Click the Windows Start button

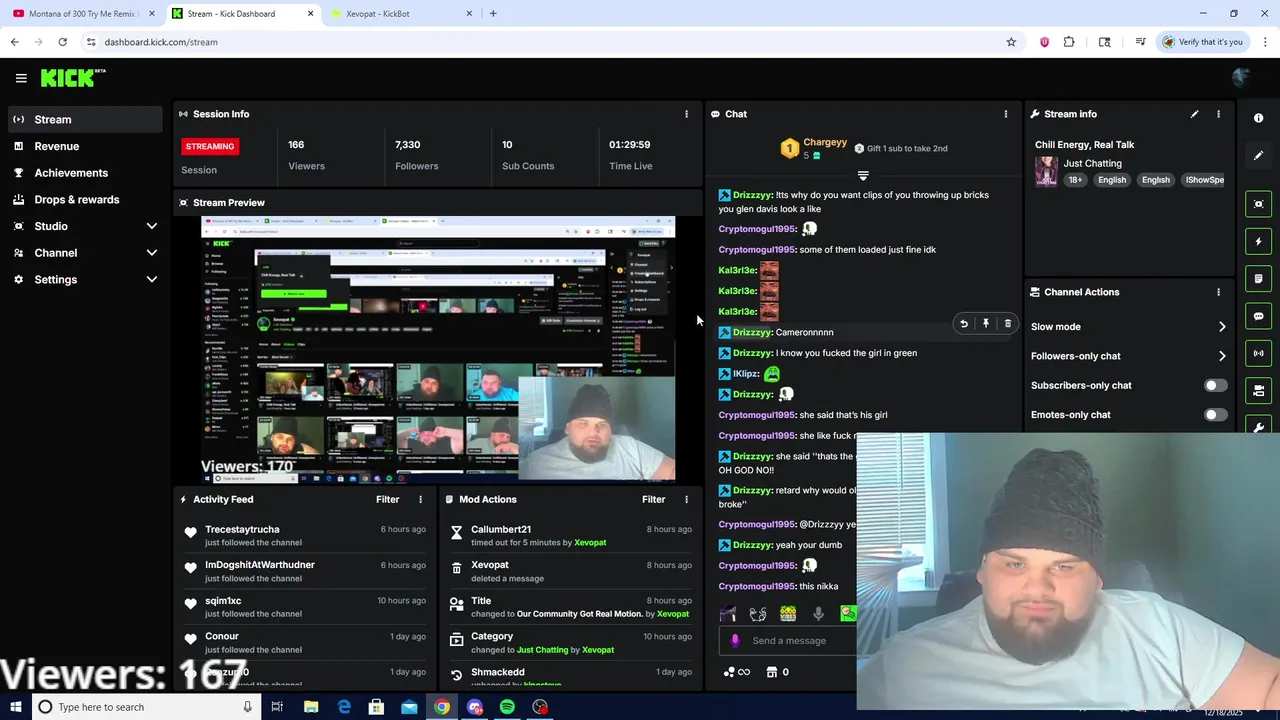[x=15, y=707]
